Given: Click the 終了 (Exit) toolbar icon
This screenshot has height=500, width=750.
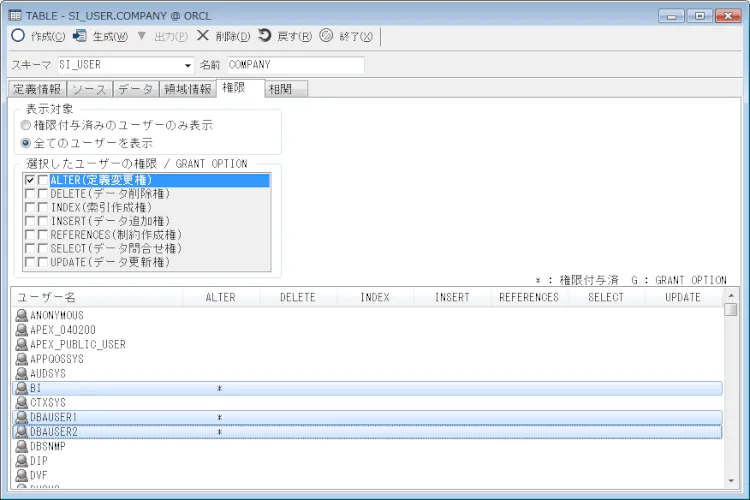Looking at the screenshot, I should [x=326, y=35].
